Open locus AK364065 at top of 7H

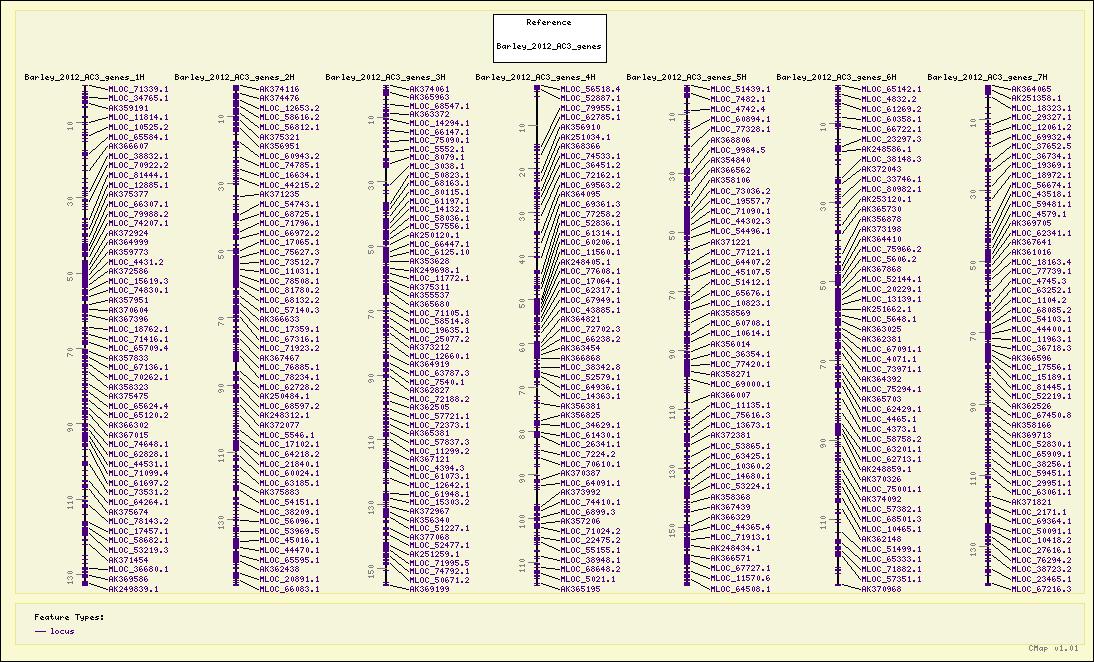1031,89
